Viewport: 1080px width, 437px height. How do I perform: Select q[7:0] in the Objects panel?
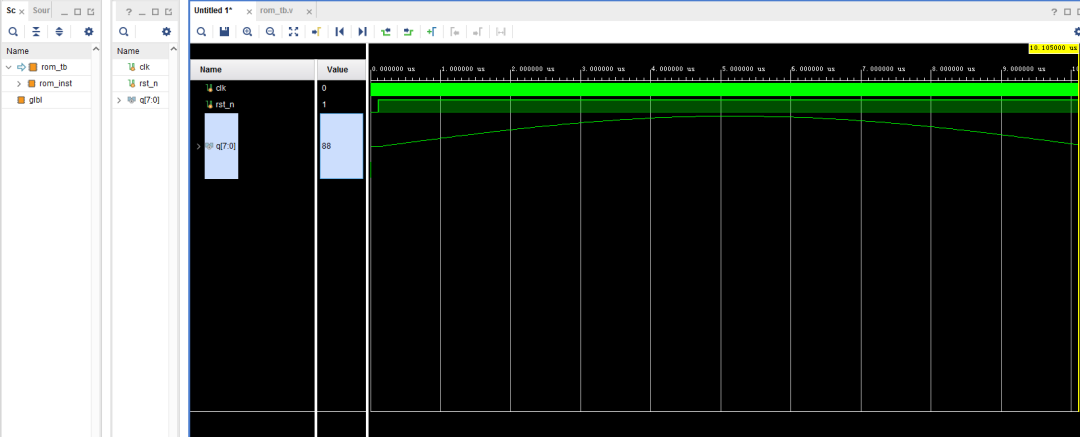[x=150, y=100]
